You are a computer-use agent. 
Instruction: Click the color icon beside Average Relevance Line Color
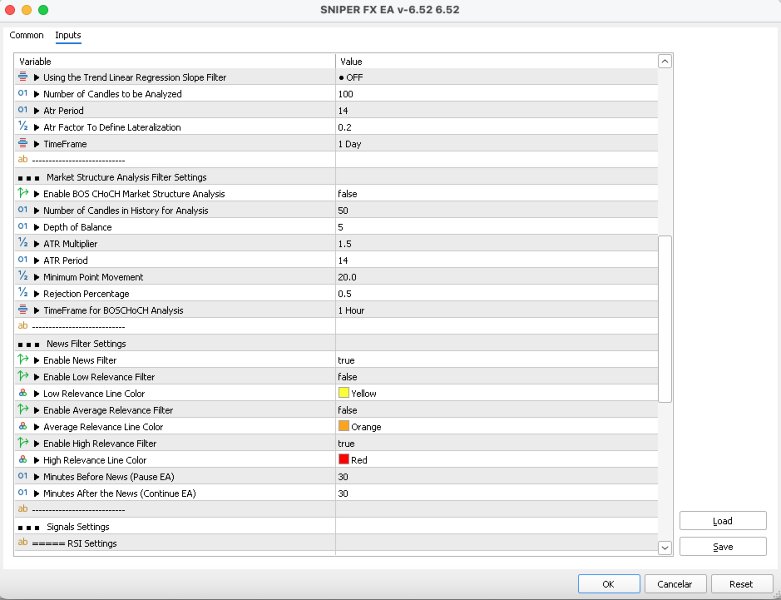pyautogui.click(x=23, y=426)
